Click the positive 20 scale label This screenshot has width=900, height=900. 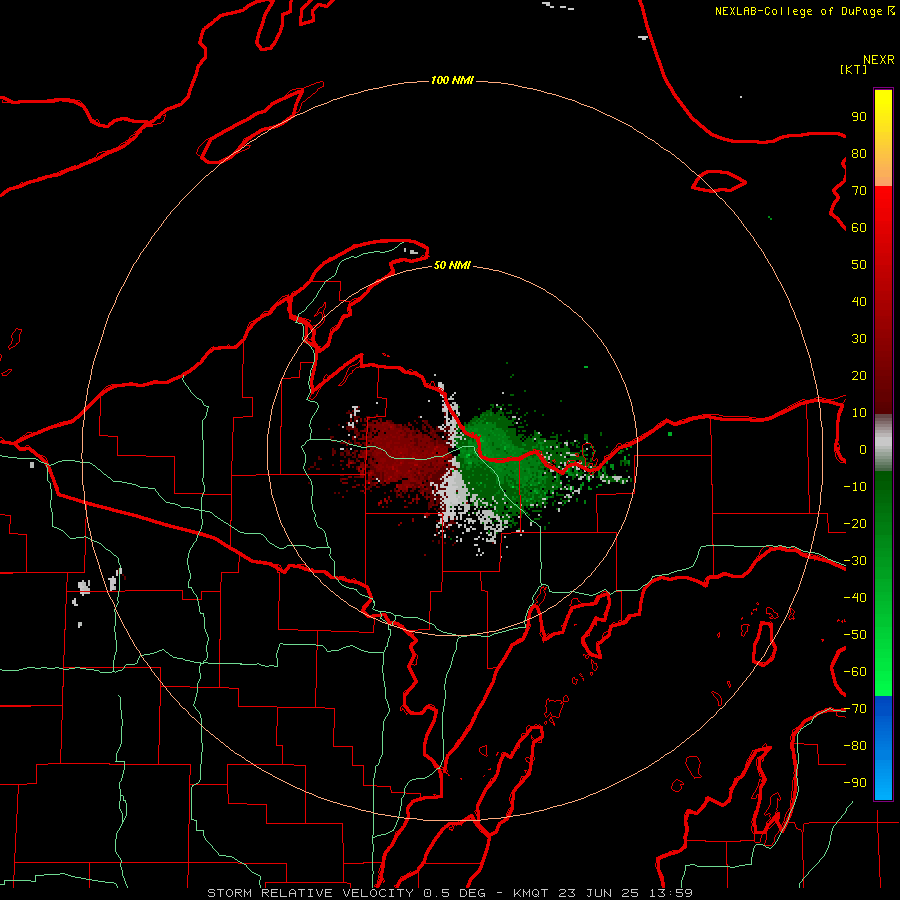pyautogui.click(x=859, y=375)
